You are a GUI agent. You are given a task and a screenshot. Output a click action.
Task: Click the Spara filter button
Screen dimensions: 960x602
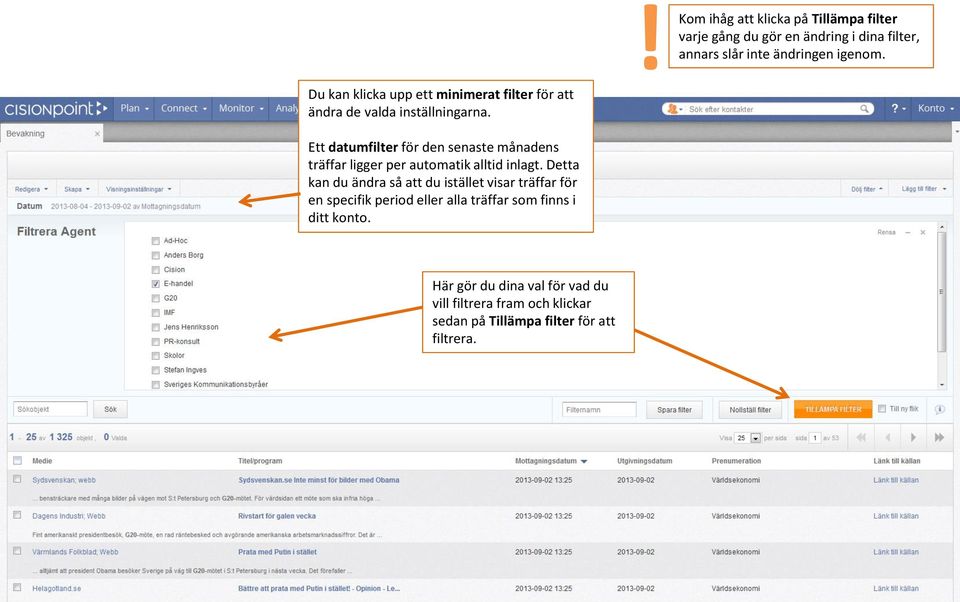[x=674, y=410]
